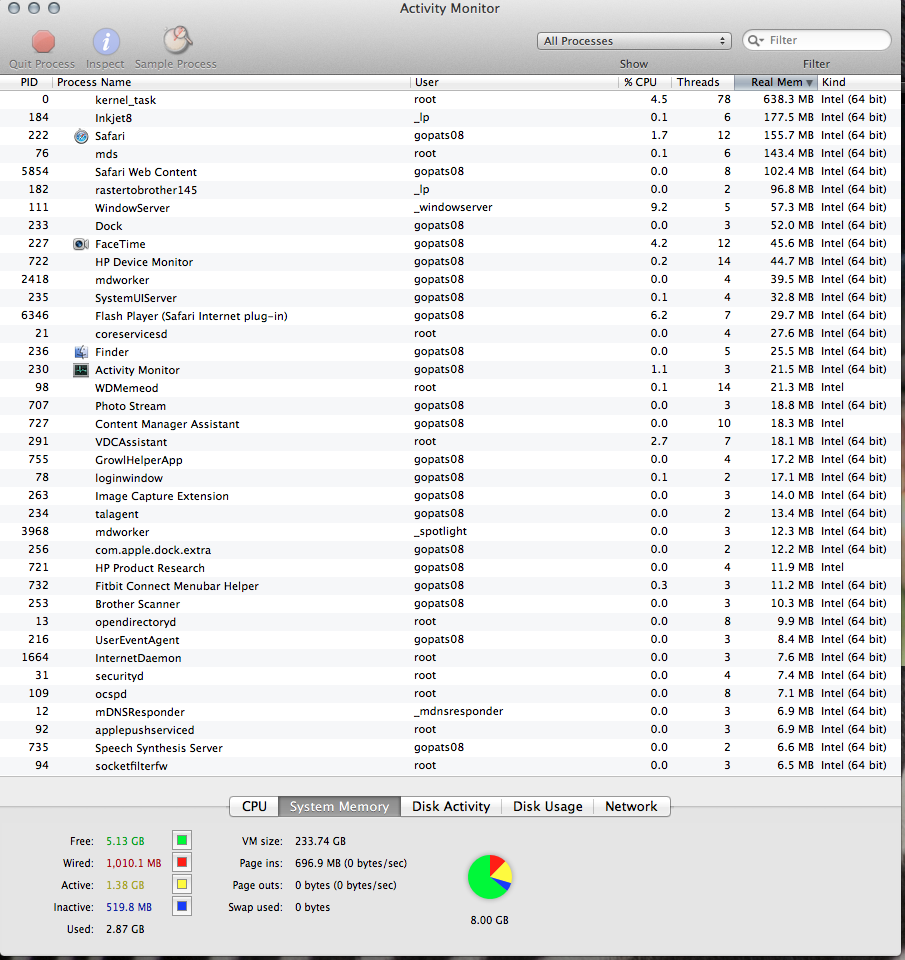Click the Sample Process icon
Screen dimensions: 905x960
(178, 40)
